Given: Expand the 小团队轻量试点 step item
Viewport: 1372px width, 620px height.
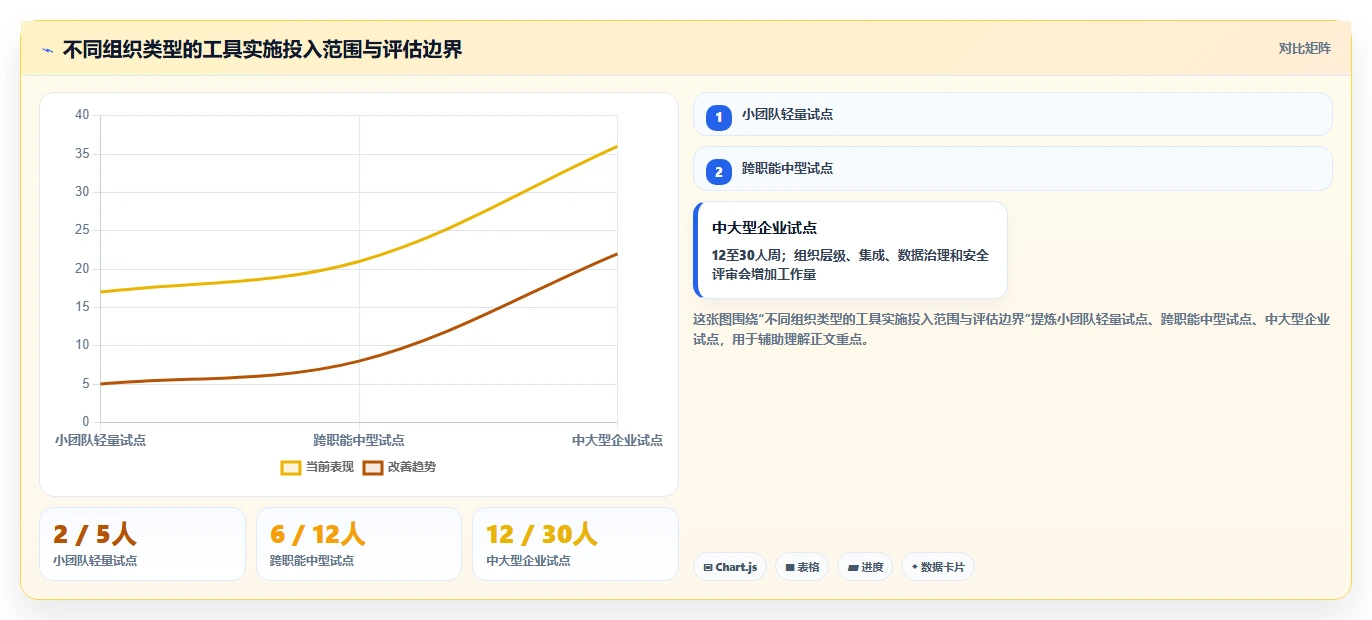Looking at the screenshot, I should click(x=1012, y=115).
